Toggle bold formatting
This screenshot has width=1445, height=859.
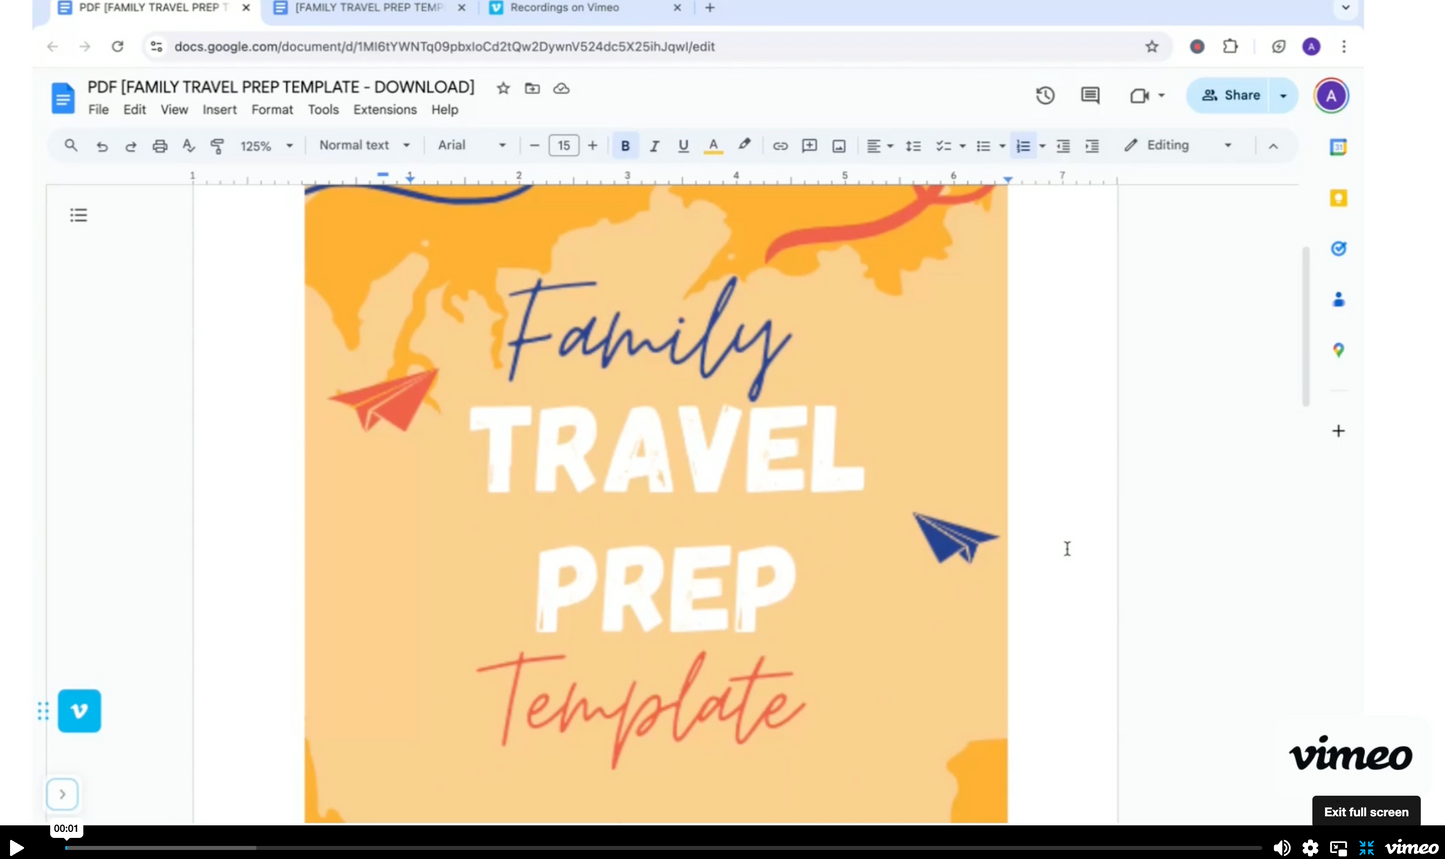click(x=625, y=146)
